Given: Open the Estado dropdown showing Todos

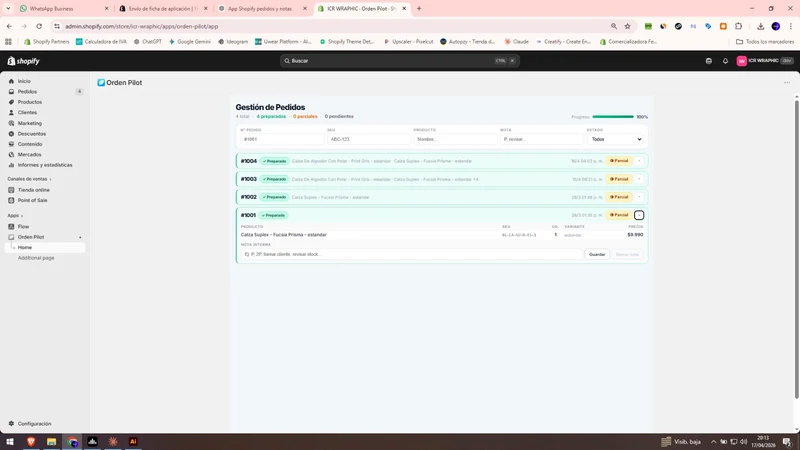Looking at the screenshot, I should 615,139.
